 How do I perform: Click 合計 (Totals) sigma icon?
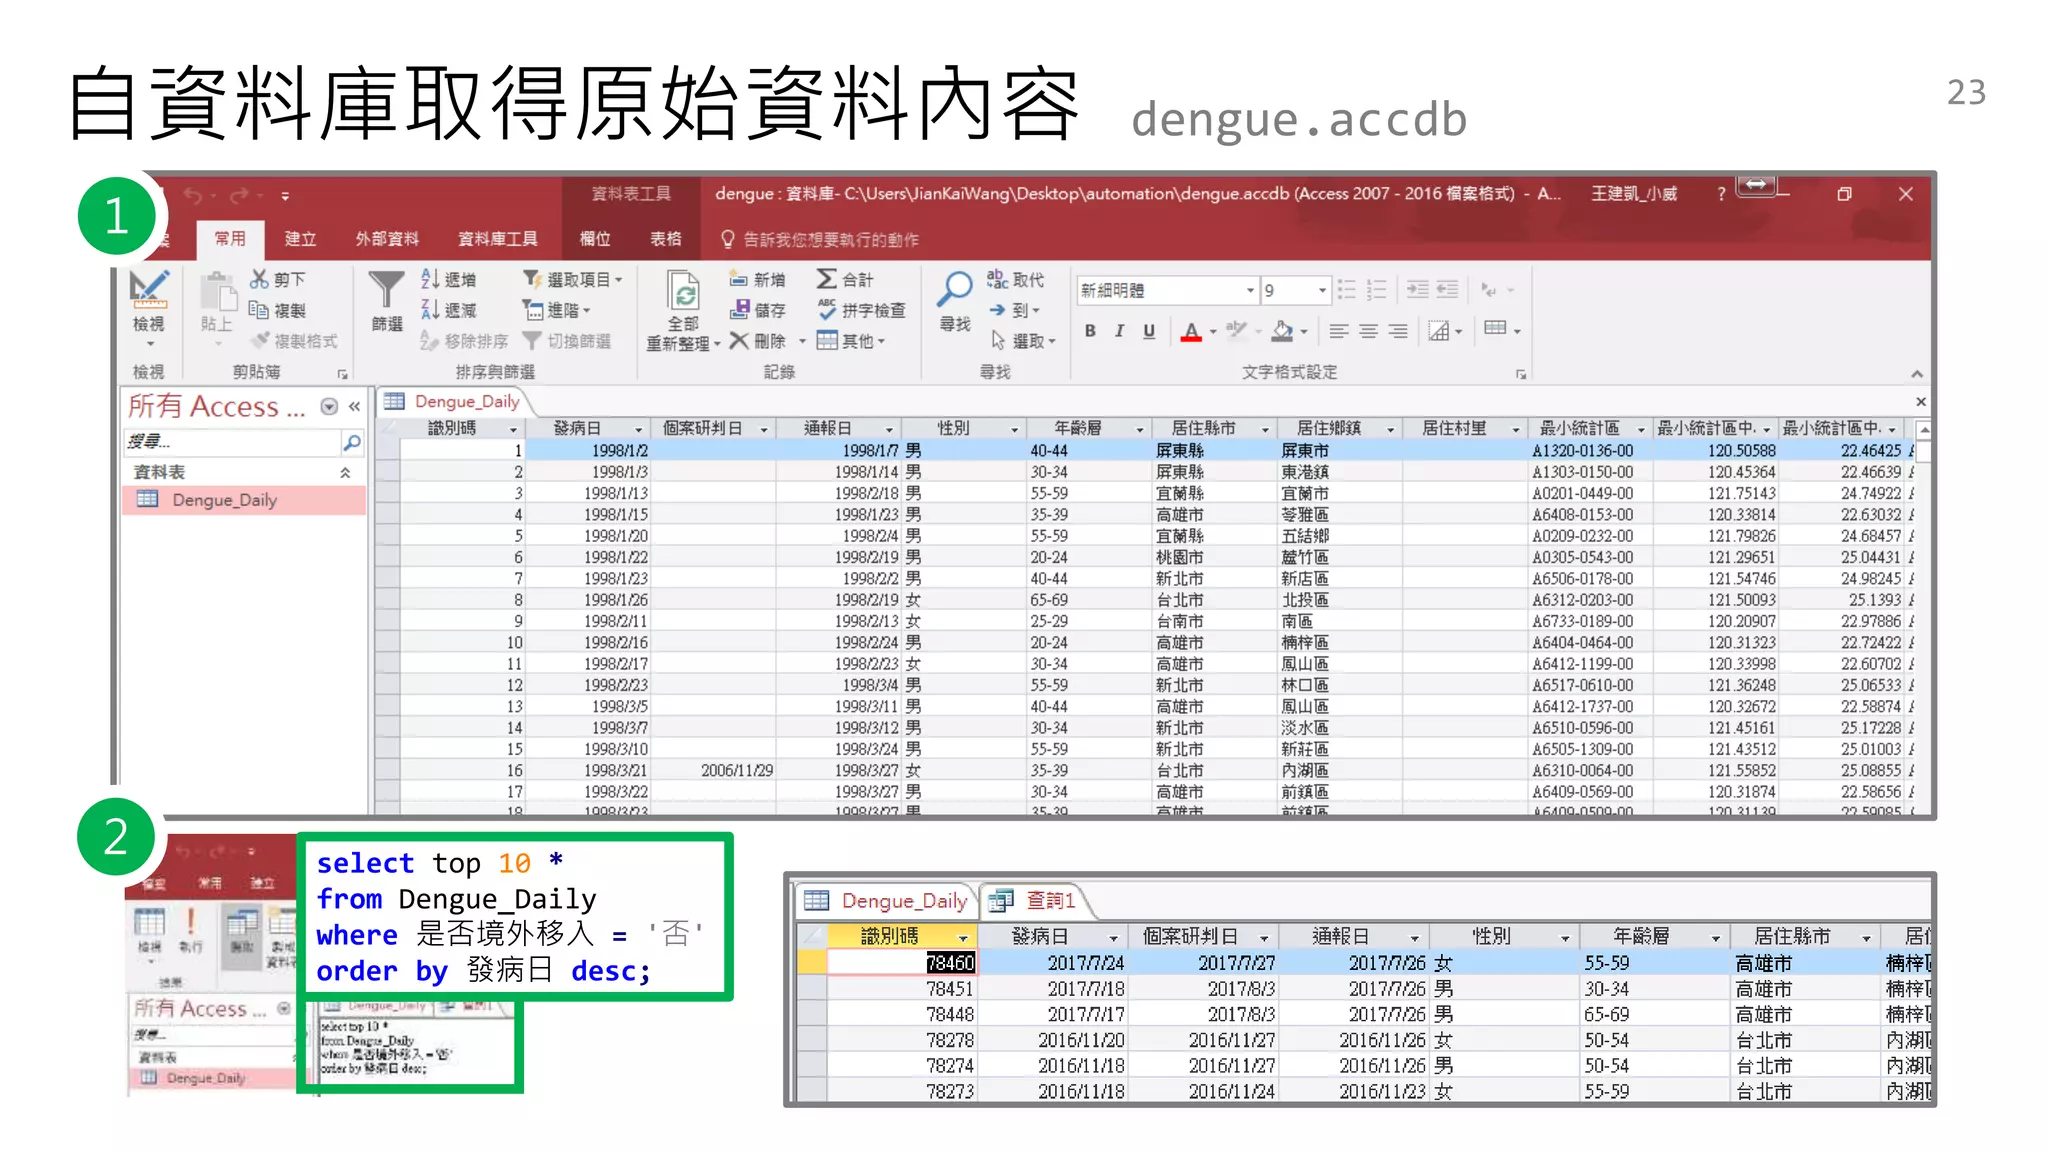click(826, 279)
